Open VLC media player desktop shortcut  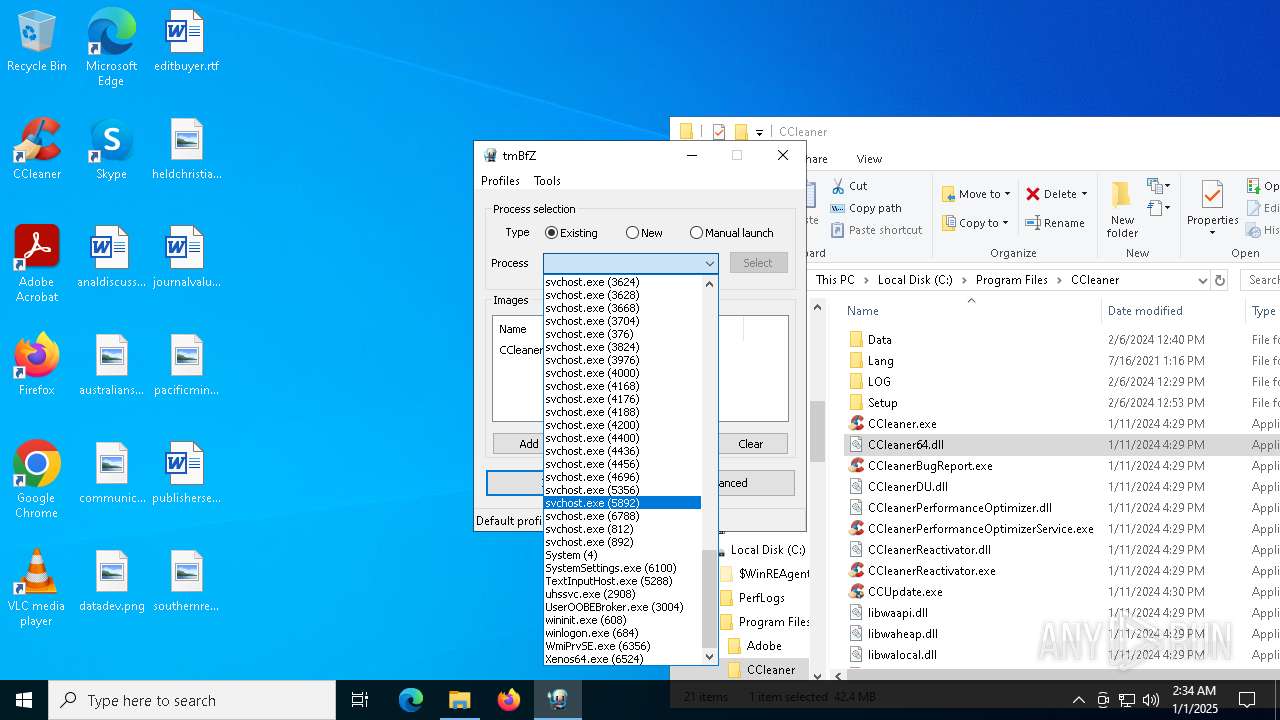(x=36, y=588)
